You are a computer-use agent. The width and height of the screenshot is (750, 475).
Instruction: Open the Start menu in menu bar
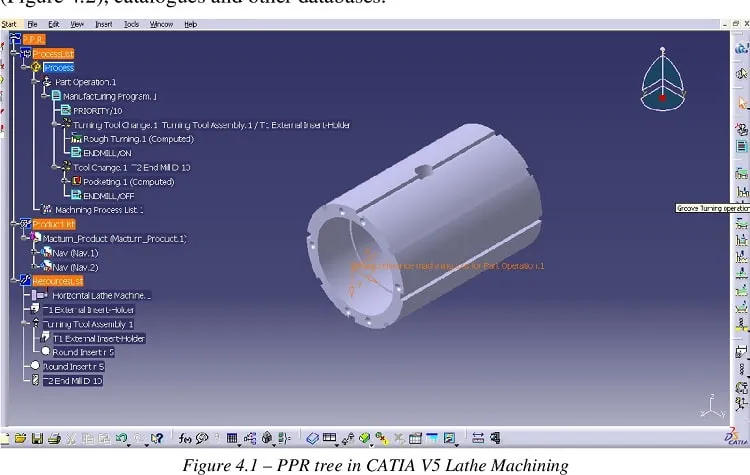pos(9,24)
